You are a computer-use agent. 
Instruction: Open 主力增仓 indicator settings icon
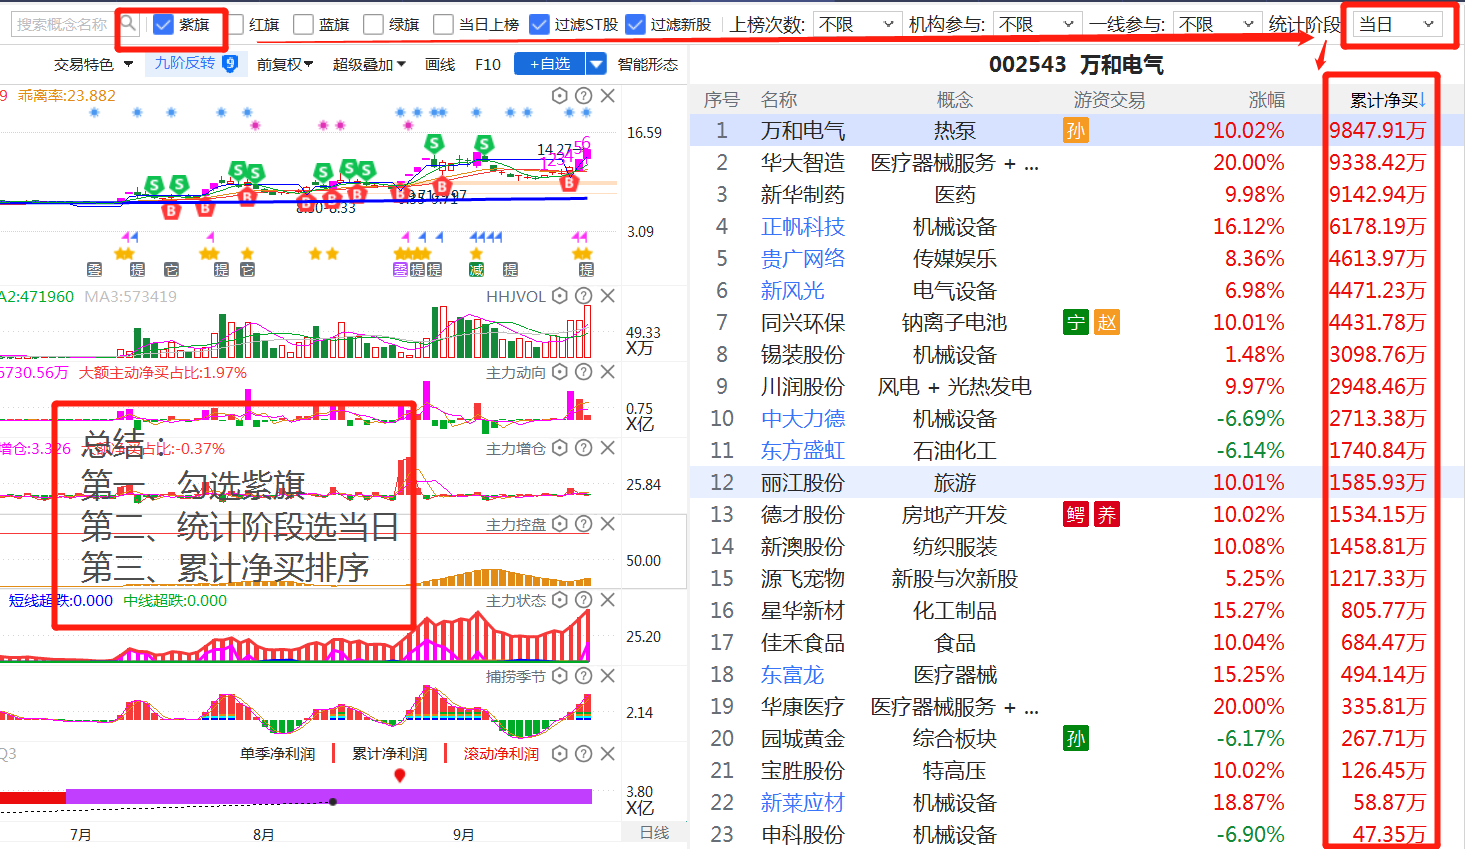point(560,448)
